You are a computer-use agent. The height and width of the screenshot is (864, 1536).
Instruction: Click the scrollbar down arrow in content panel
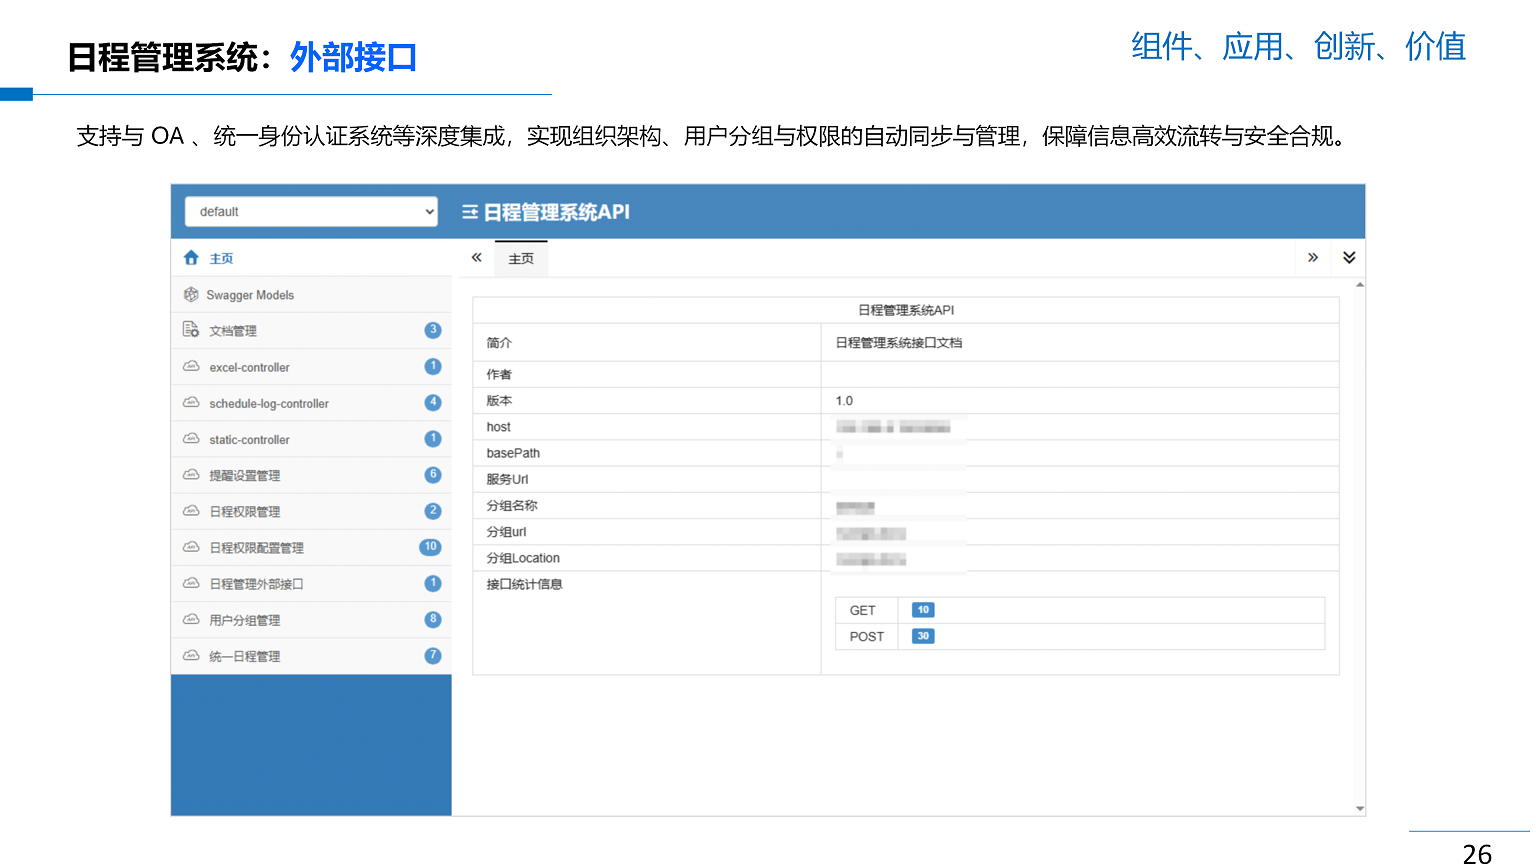[1360, 808]
